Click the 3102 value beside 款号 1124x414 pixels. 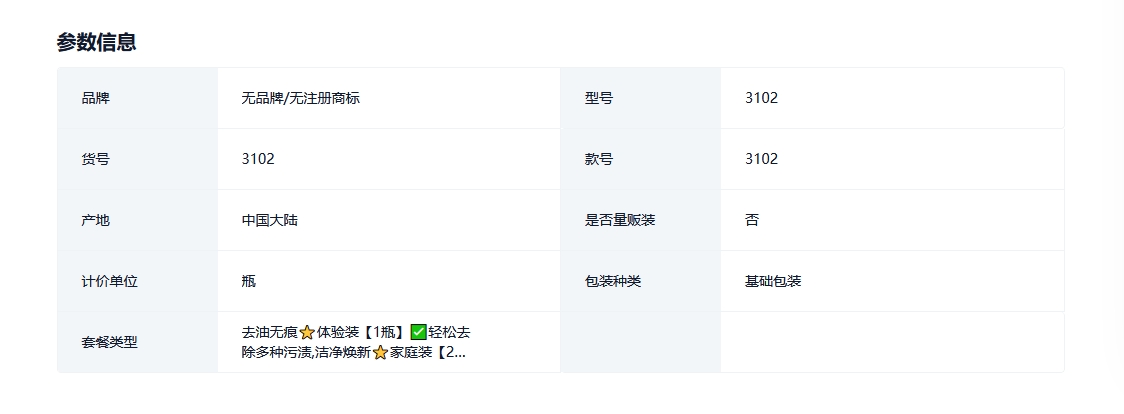point(761,159)
